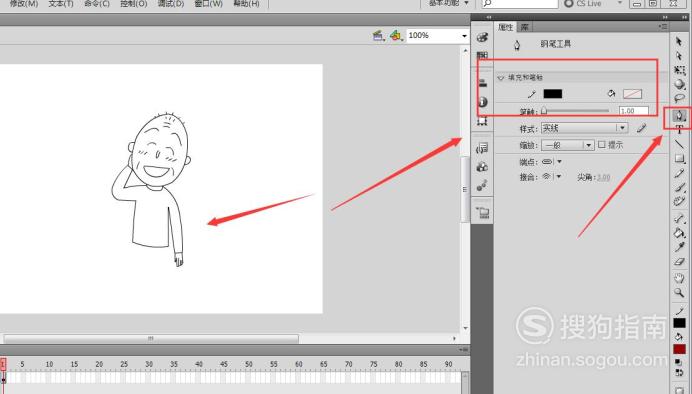Collapse the 填充和笔触 section
Screen dimensions: 692x394
click(x=500, y=78)
